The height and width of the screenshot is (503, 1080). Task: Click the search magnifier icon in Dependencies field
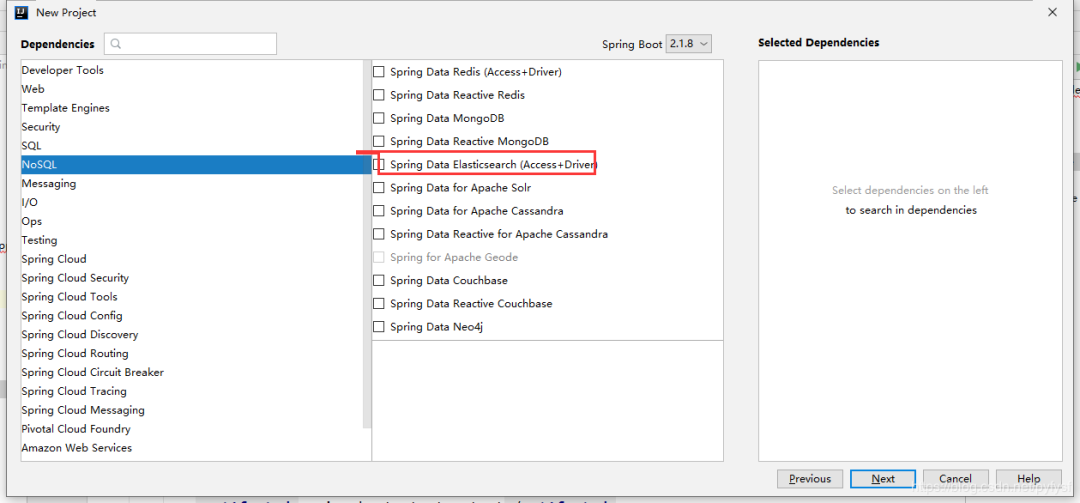point(116,43)
